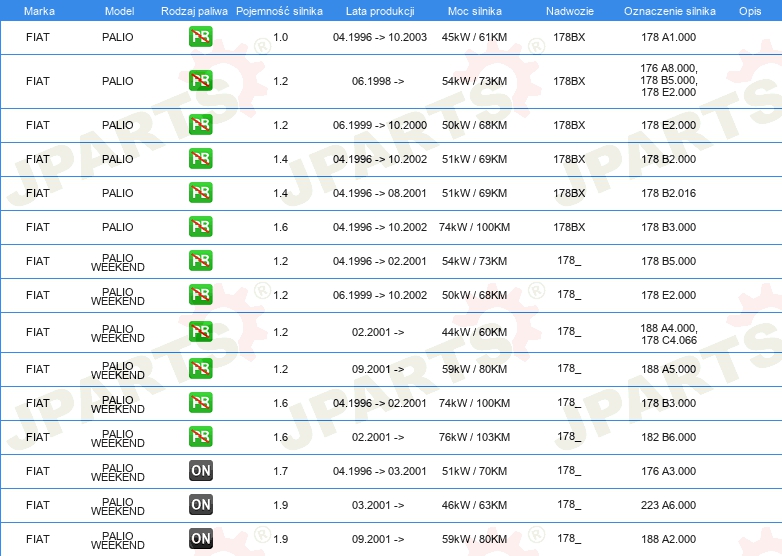Select engine code 176 A3.000
Viewport: 782px width, 556px height.
click(x=668, y=471)
